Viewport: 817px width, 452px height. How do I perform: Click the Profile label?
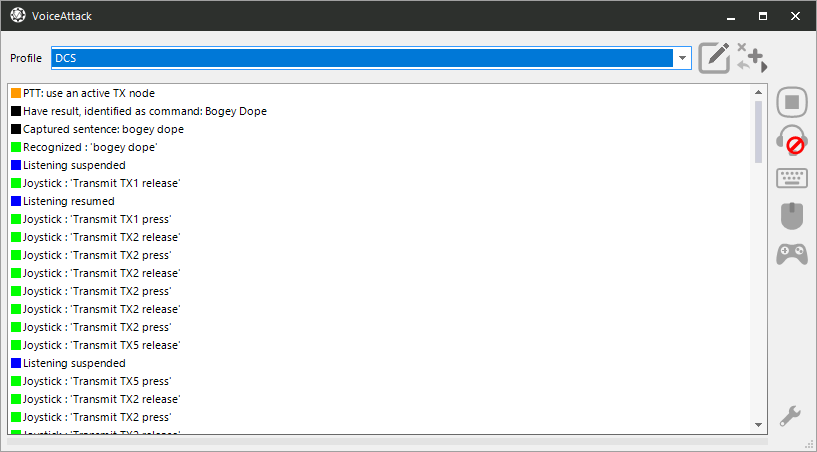(26, 58)
